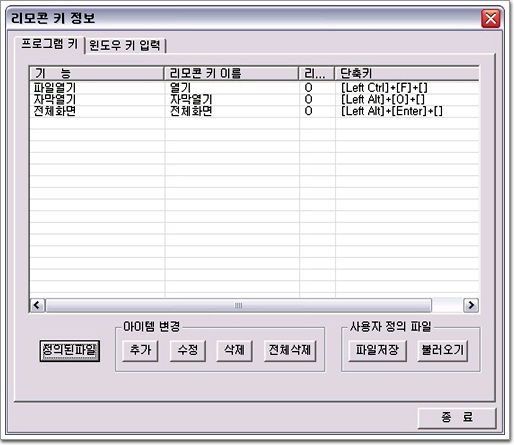Screen dimensions: 514x445
Task: Click the left scroll arrow of the list
Action: tap(37, 305)
